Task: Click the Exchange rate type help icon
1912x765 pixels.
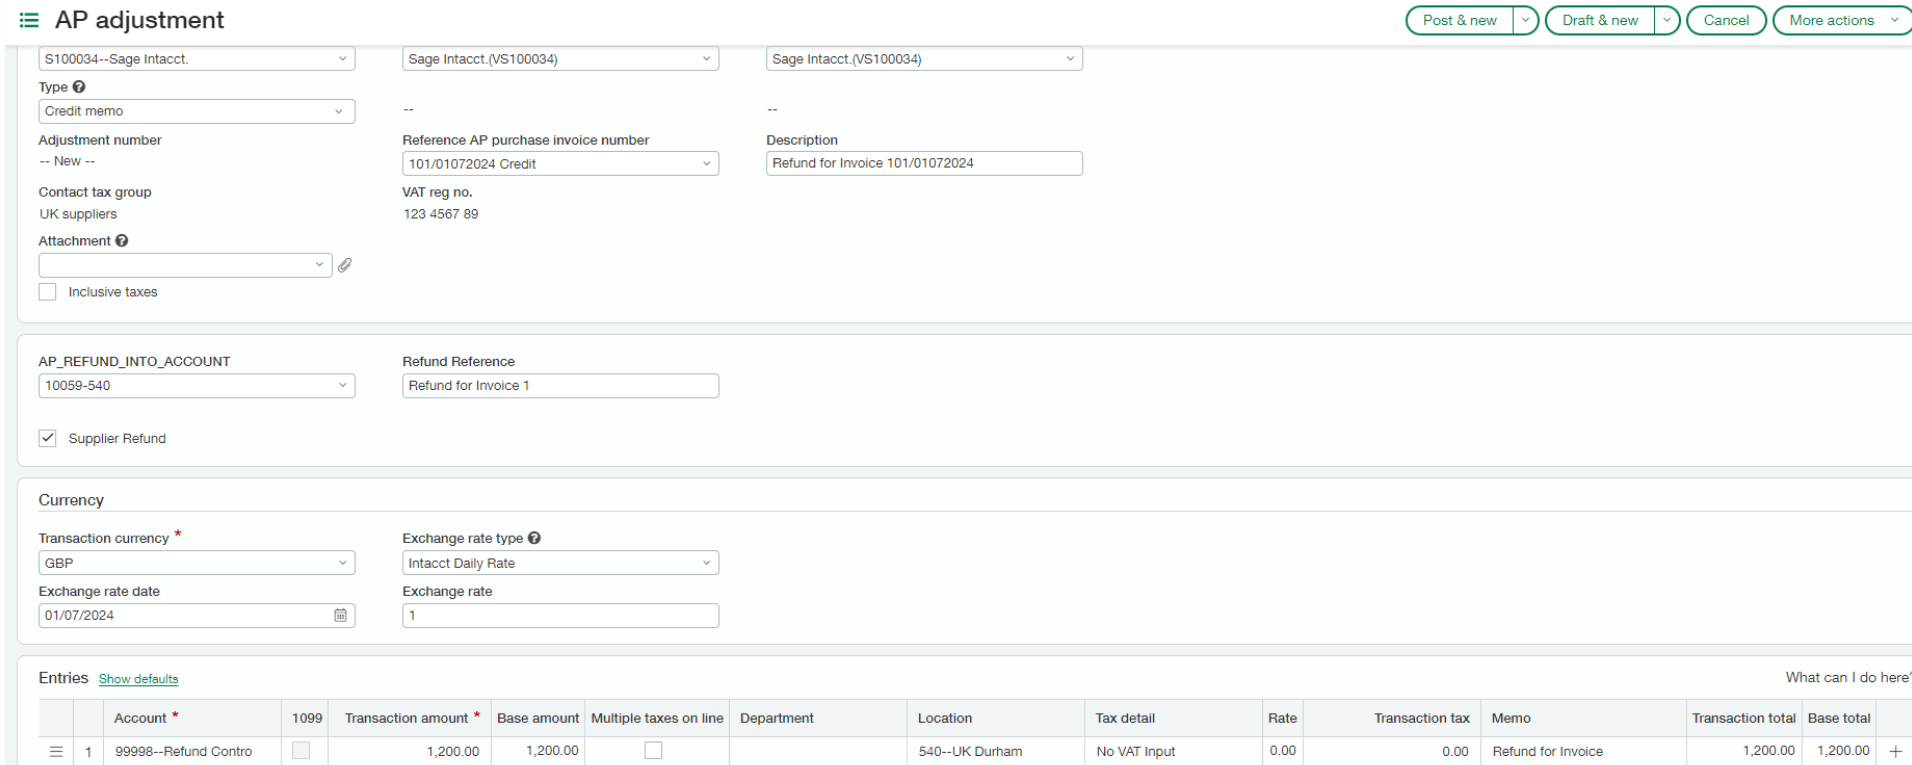Action: [x=534, y=538]
